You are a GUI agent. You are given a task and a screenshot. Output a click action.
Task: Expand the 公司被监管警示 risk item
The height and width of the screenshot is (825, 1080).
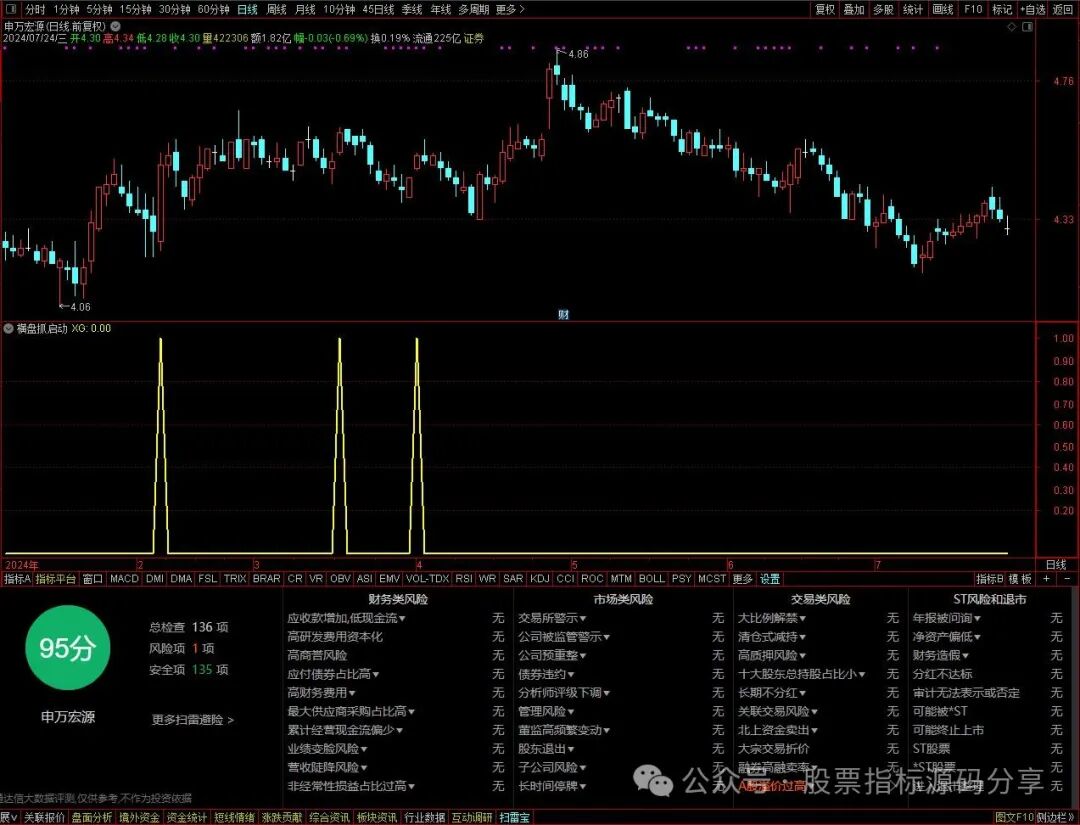[564, 637]
